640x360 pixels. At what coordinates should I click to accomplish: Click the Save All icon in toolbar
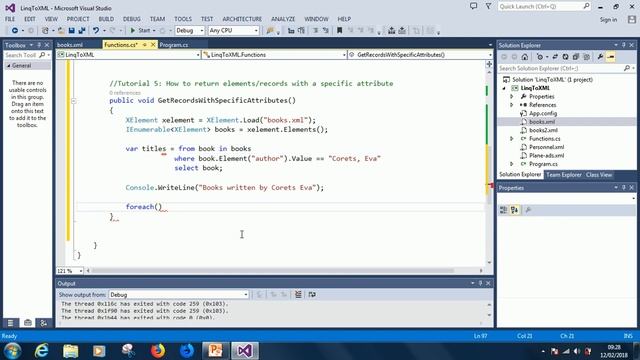[x=82, y=31]
